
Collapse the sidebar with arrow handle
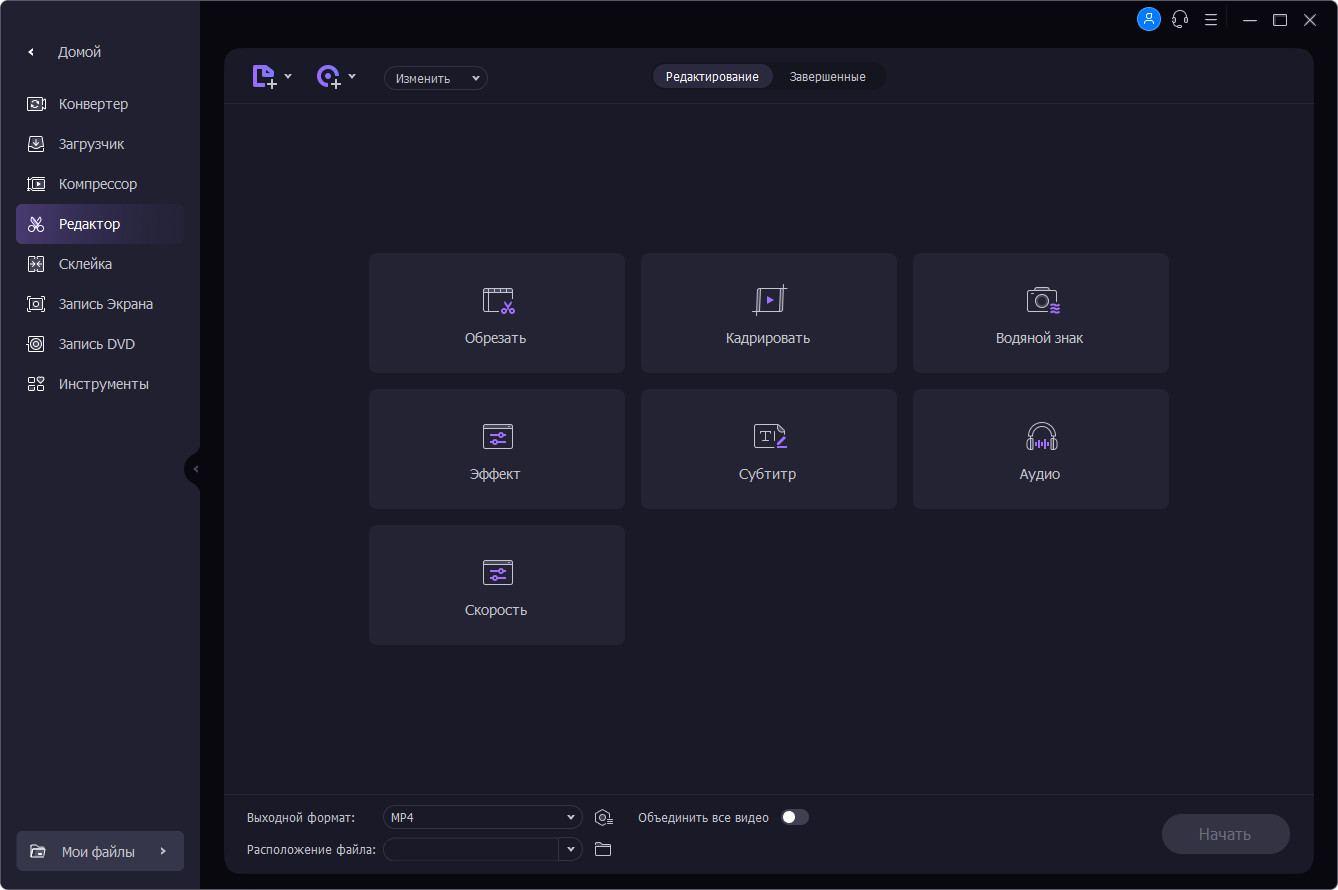coord(194,469)
